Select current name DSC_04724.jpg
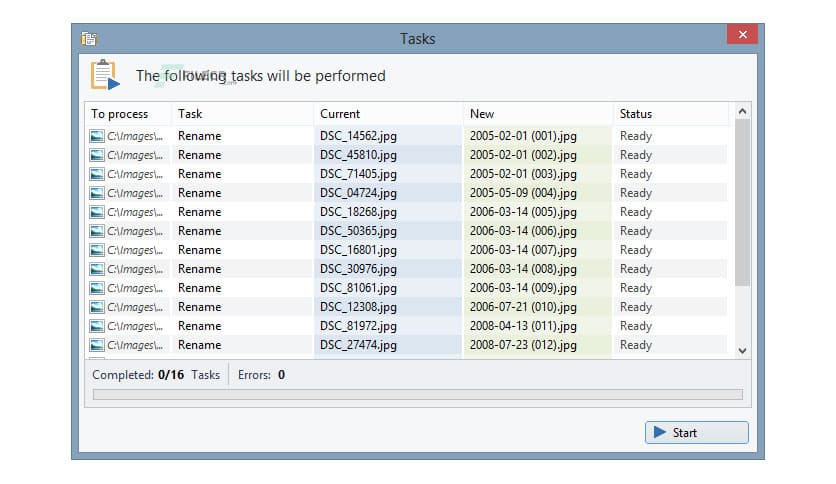Screen dimensions: 836x484 (x=358, y=193)
